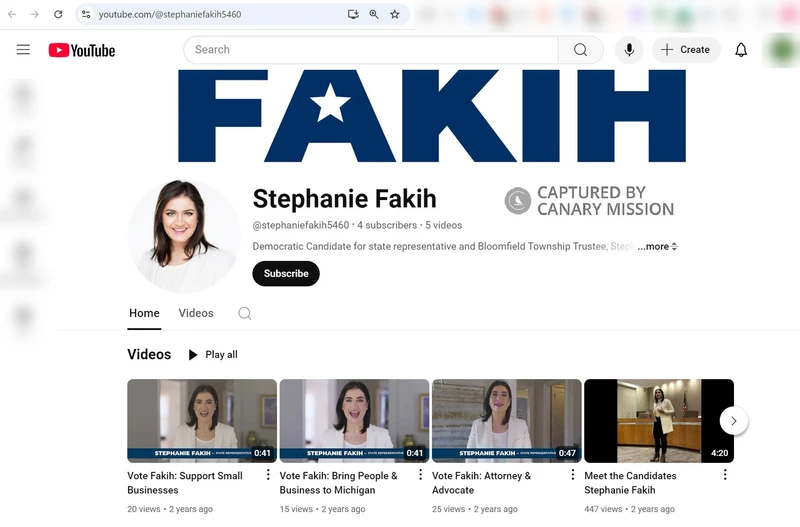This screenshot has height=527, width=800.
Task: Click the '5 videos' count text
Action: [444, 225]
